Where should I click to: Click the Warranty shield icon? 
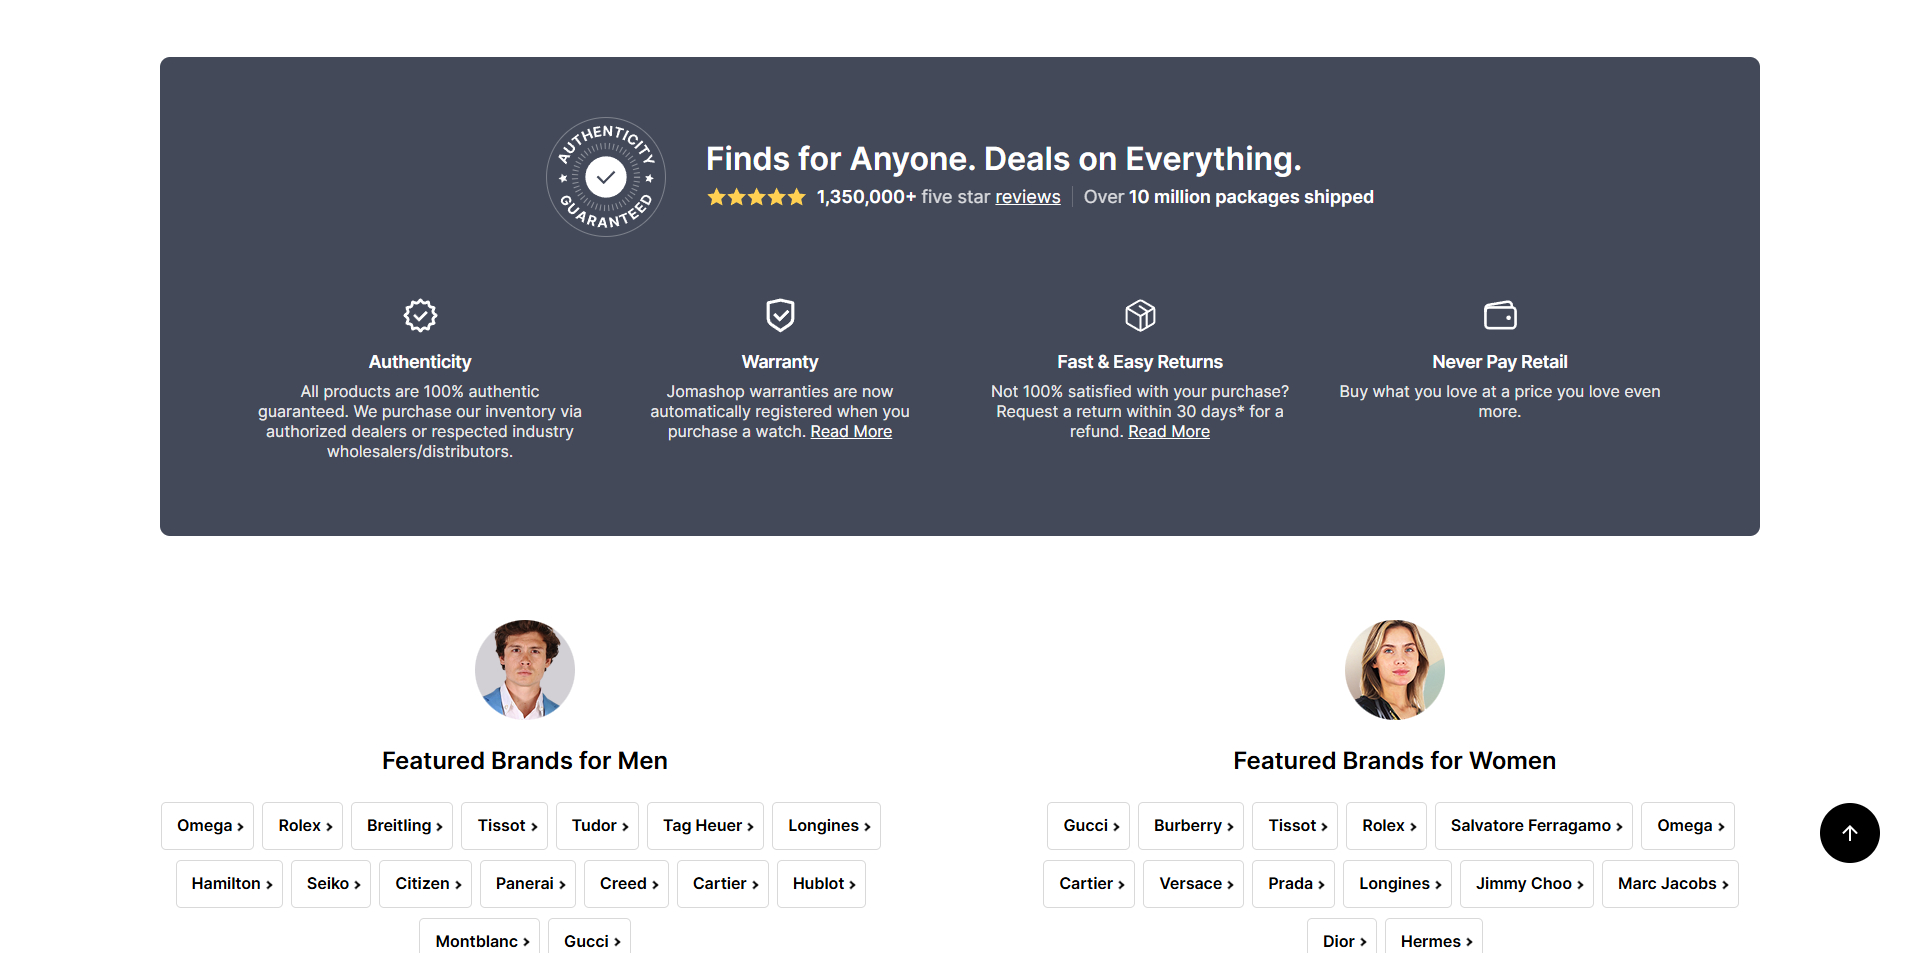(x=780, y=315)
